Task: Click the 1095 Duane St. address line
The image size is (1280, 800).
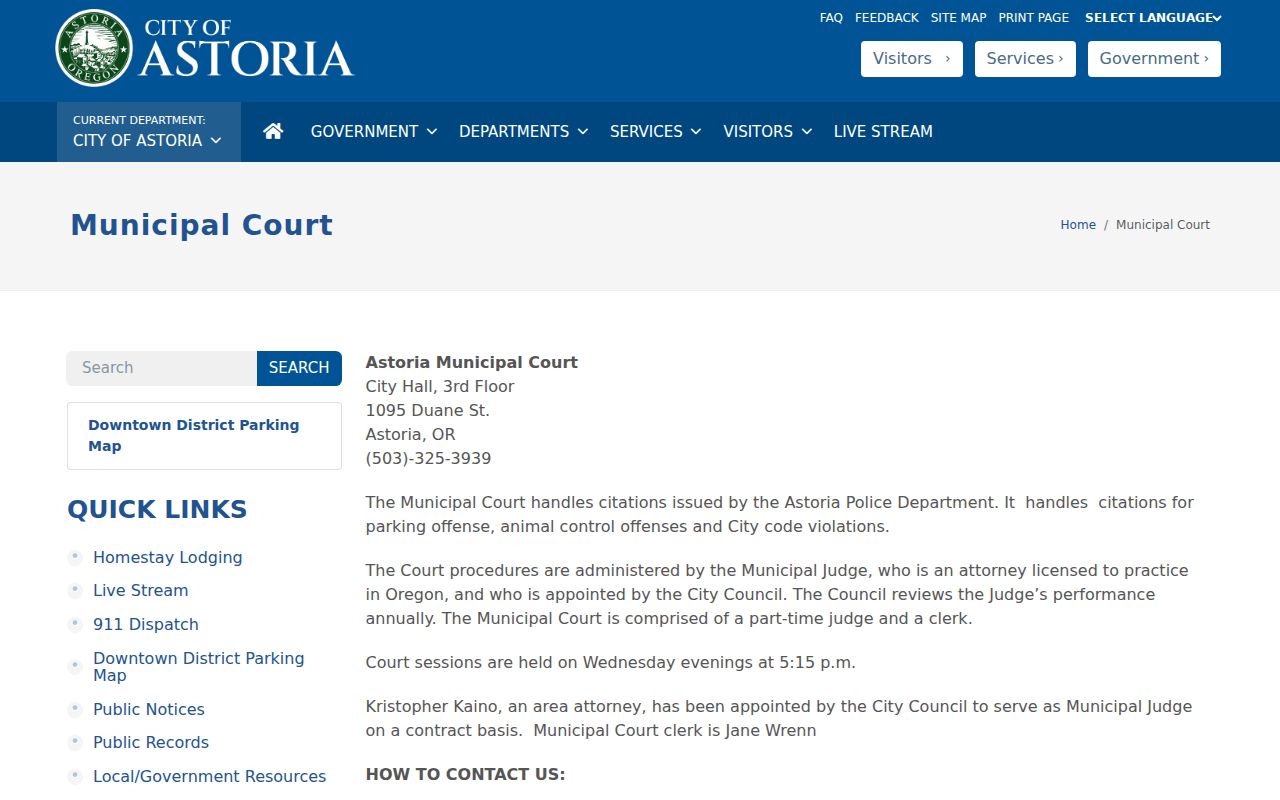Action: [x=428, y=410]
